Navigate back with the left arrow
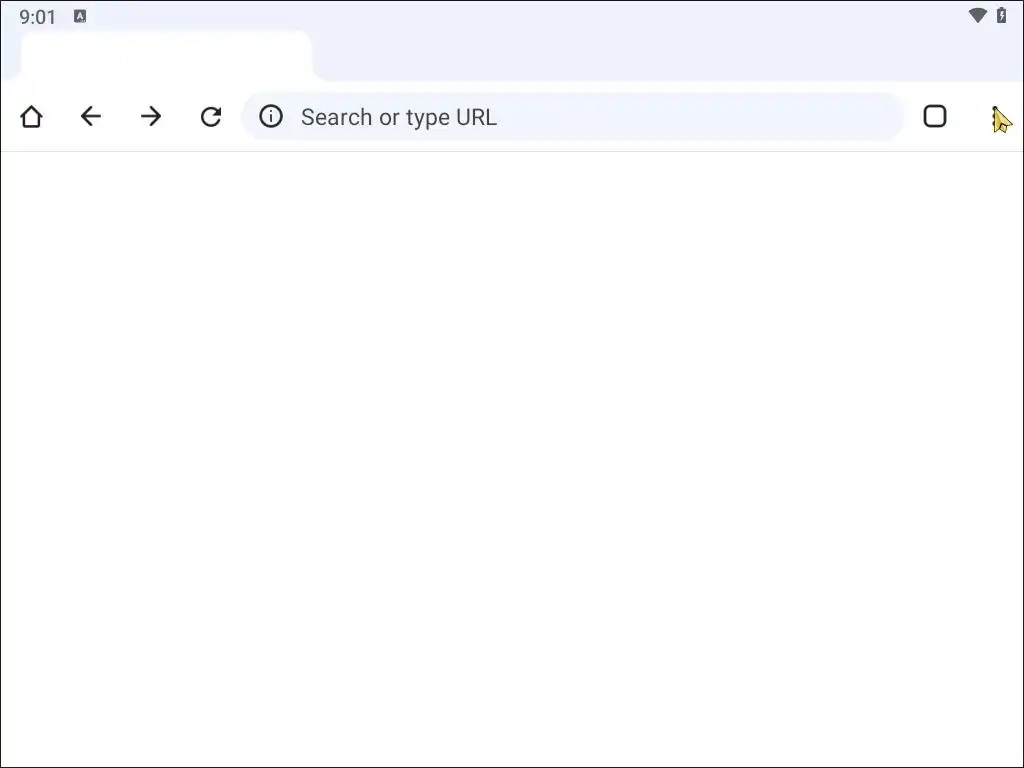This screenshot has height=768, width=1024. pos(91,117)
